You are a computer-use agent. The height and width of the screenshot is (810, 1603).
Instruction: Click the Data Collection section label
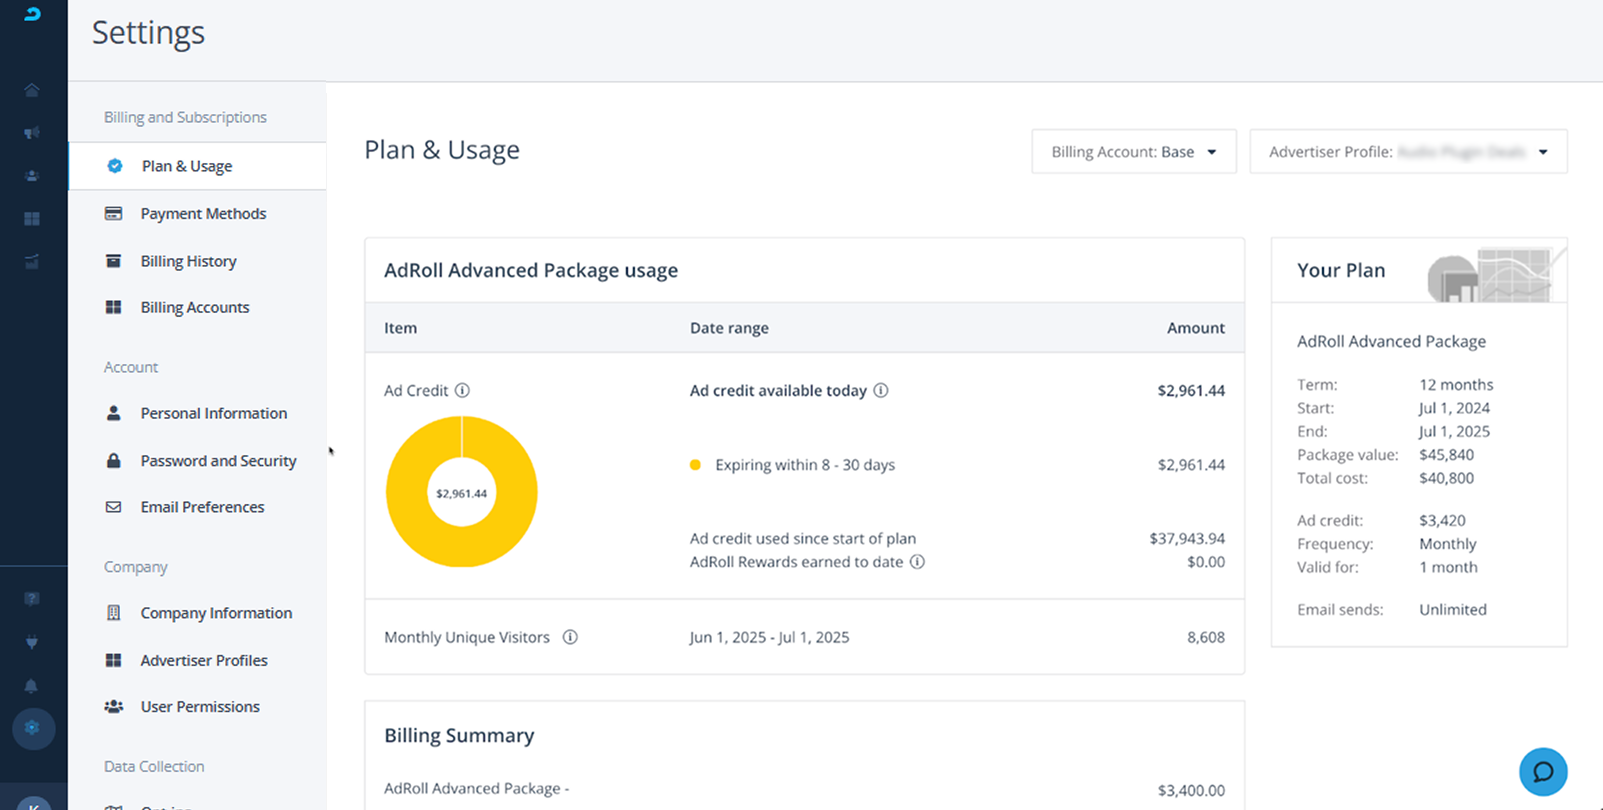coord(154,766)
